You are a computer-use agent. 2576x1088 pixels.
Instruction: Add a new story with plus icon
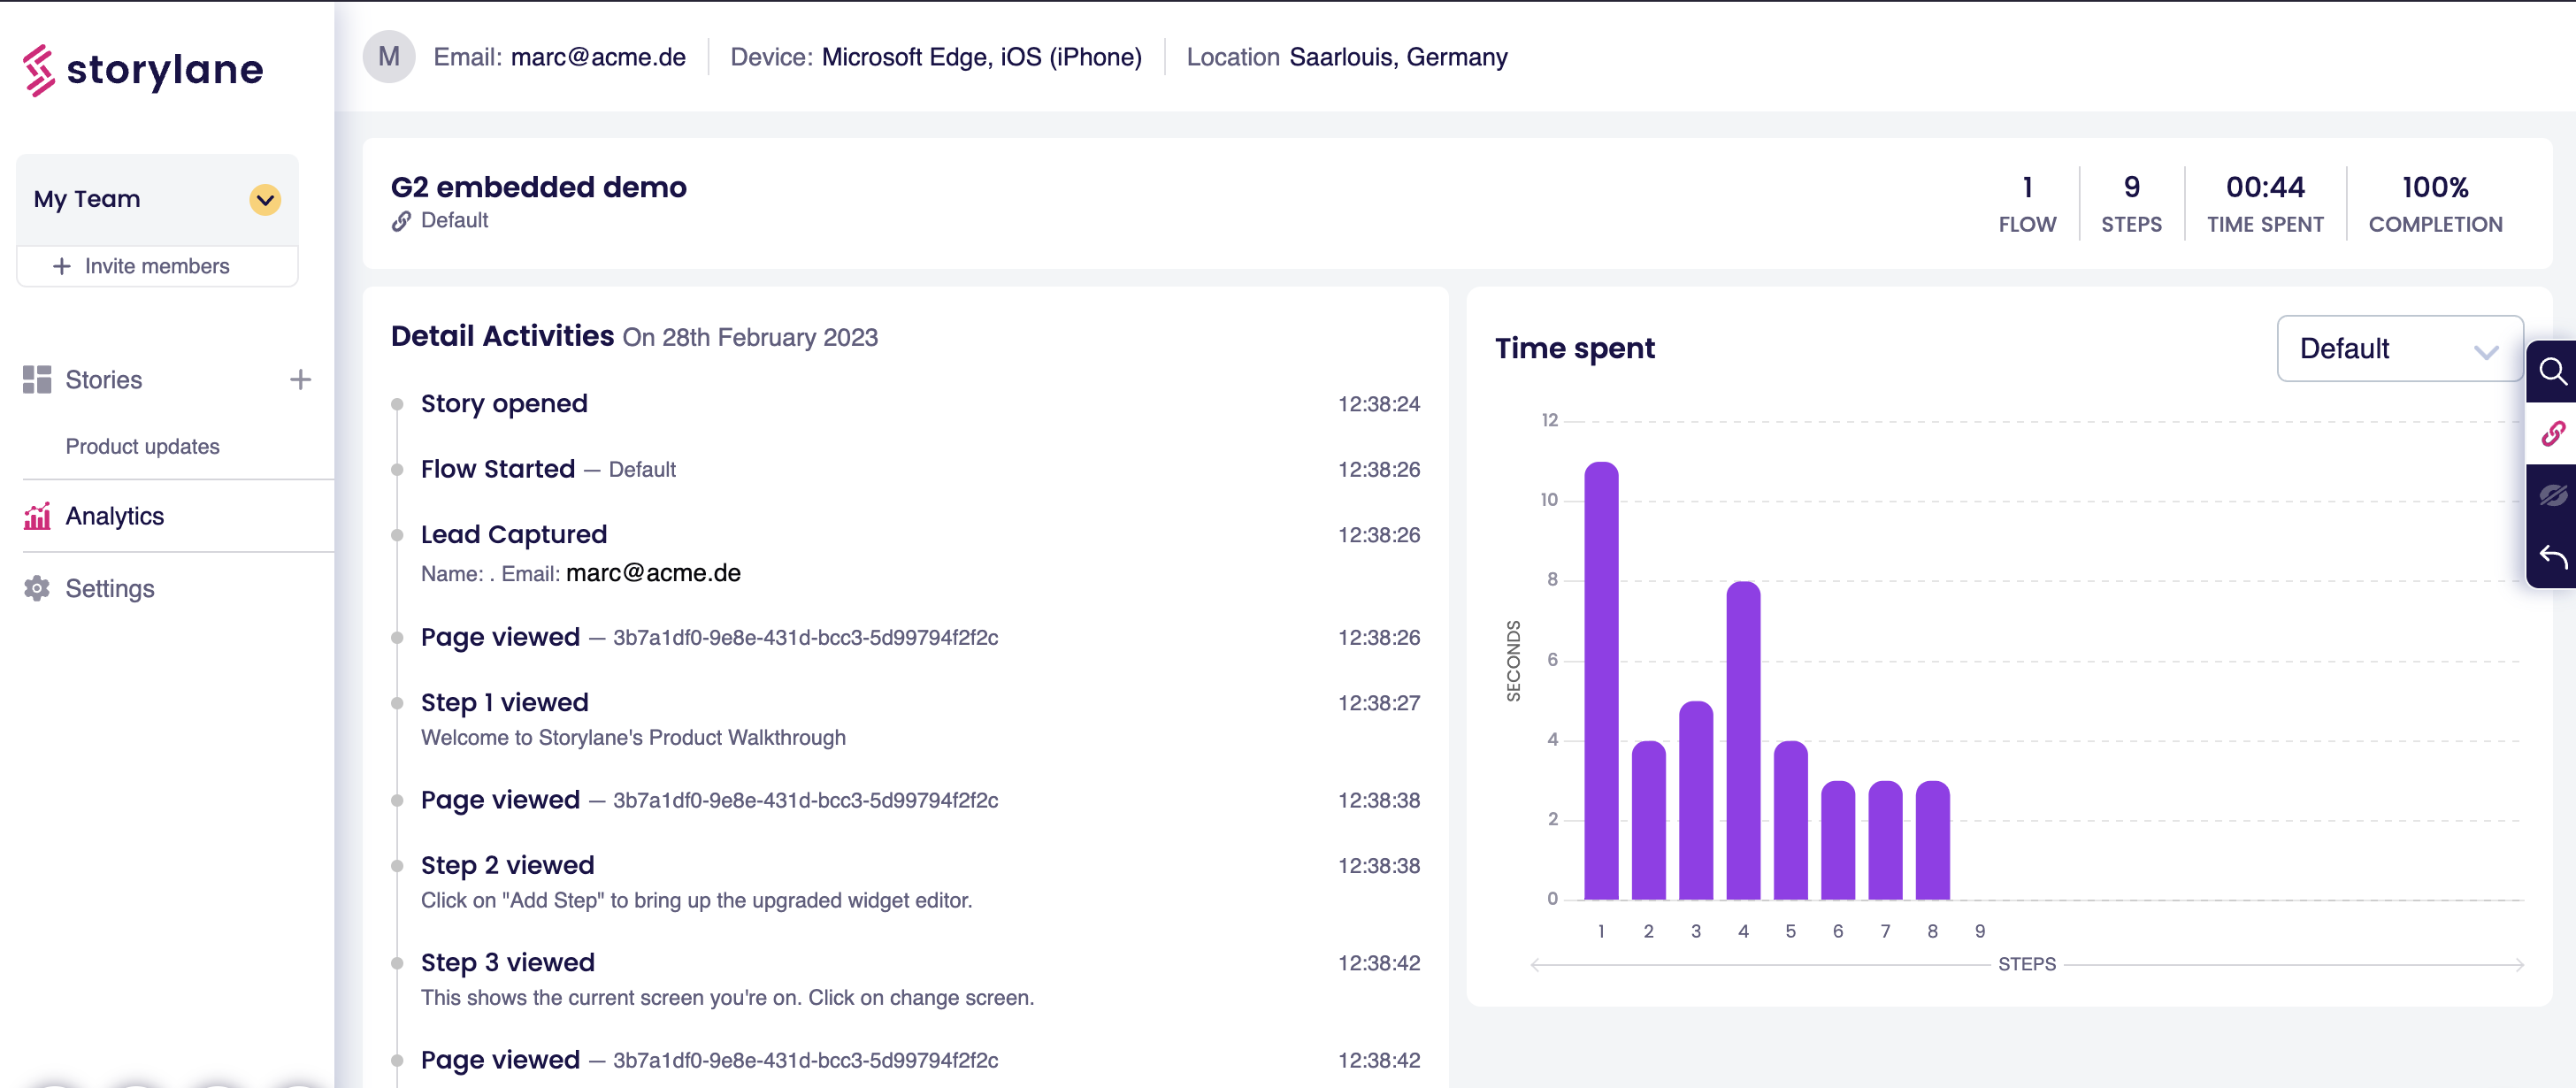[300, 380]
